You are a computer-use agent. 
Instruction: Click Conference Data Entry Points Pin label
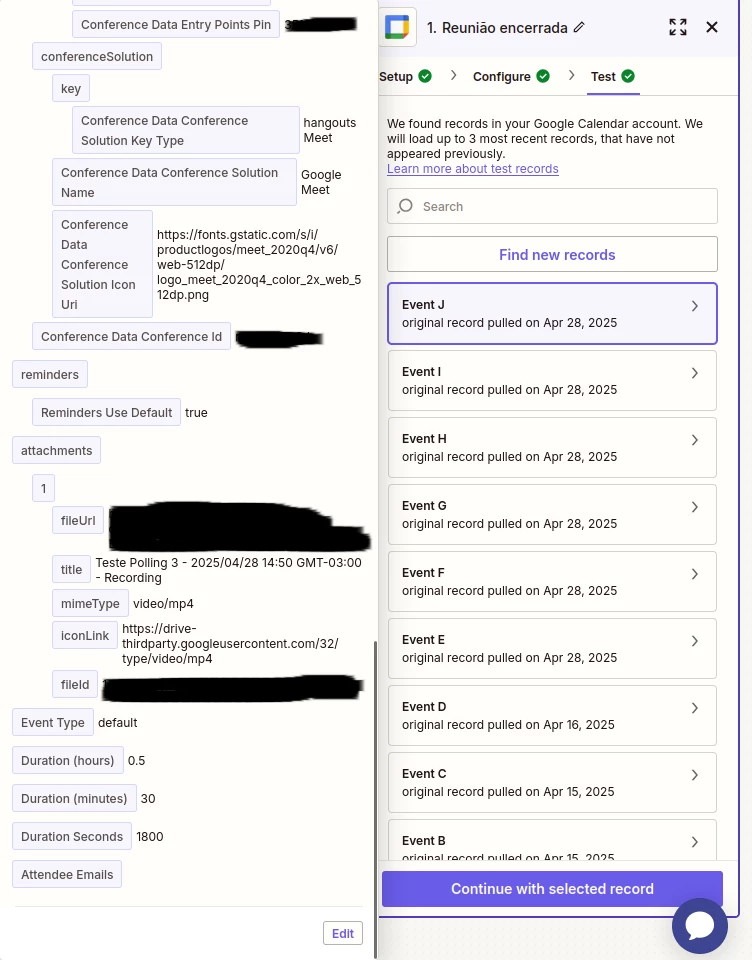click(x=176, y=24)
